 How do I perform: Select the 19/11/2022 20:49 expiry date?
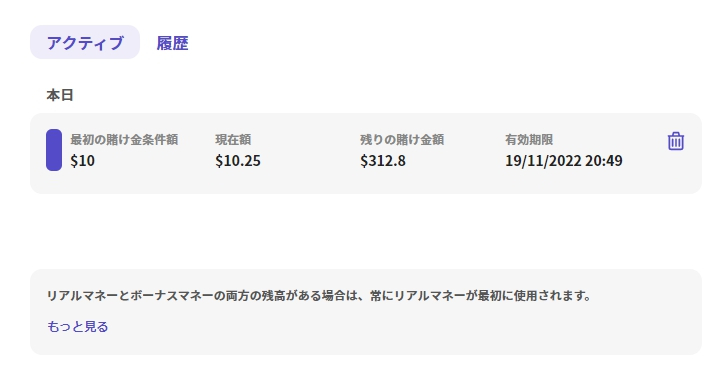point(563,161)
